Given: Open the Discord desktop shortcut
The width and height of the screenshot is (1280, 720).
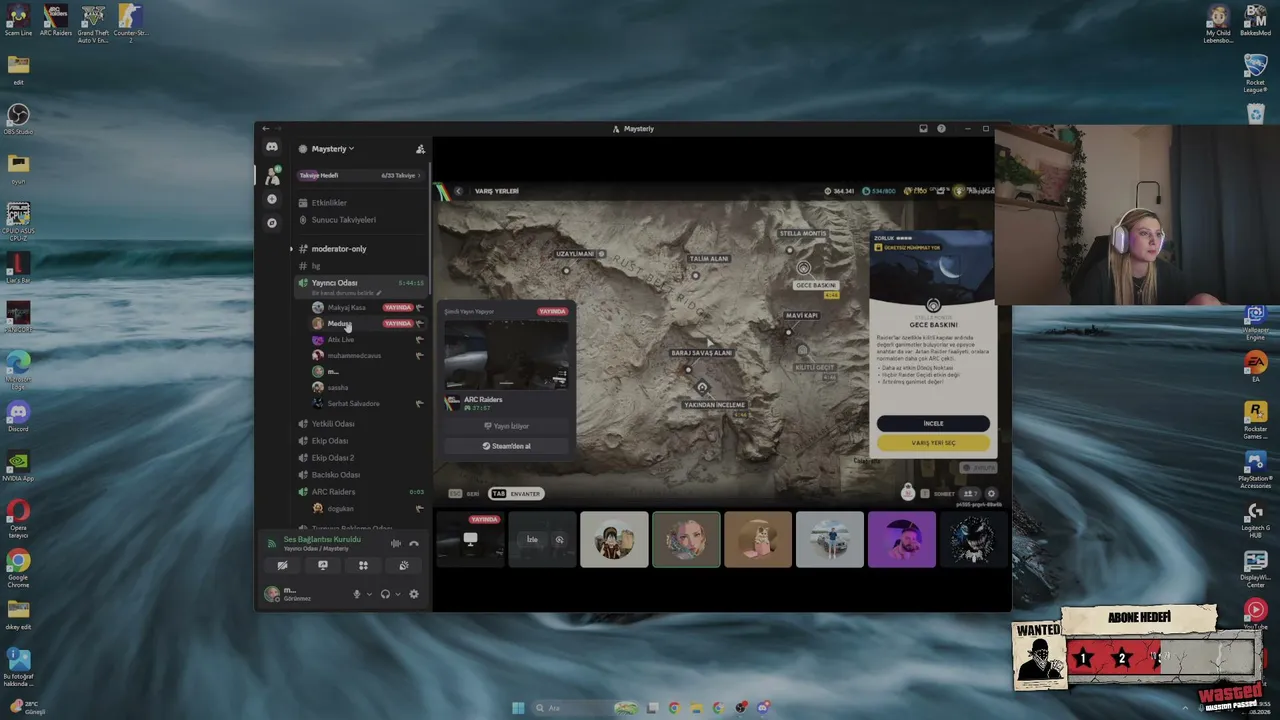Looking at the screenshot, I should pos(18,416).
